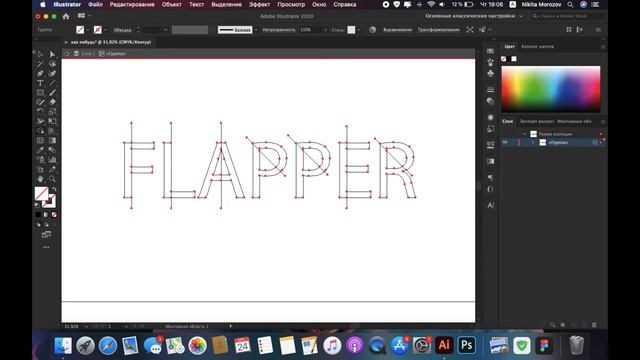This screenshot has height=360, width=640.
Task: Open opacity value arrow
Action: [x=325, y=30]
